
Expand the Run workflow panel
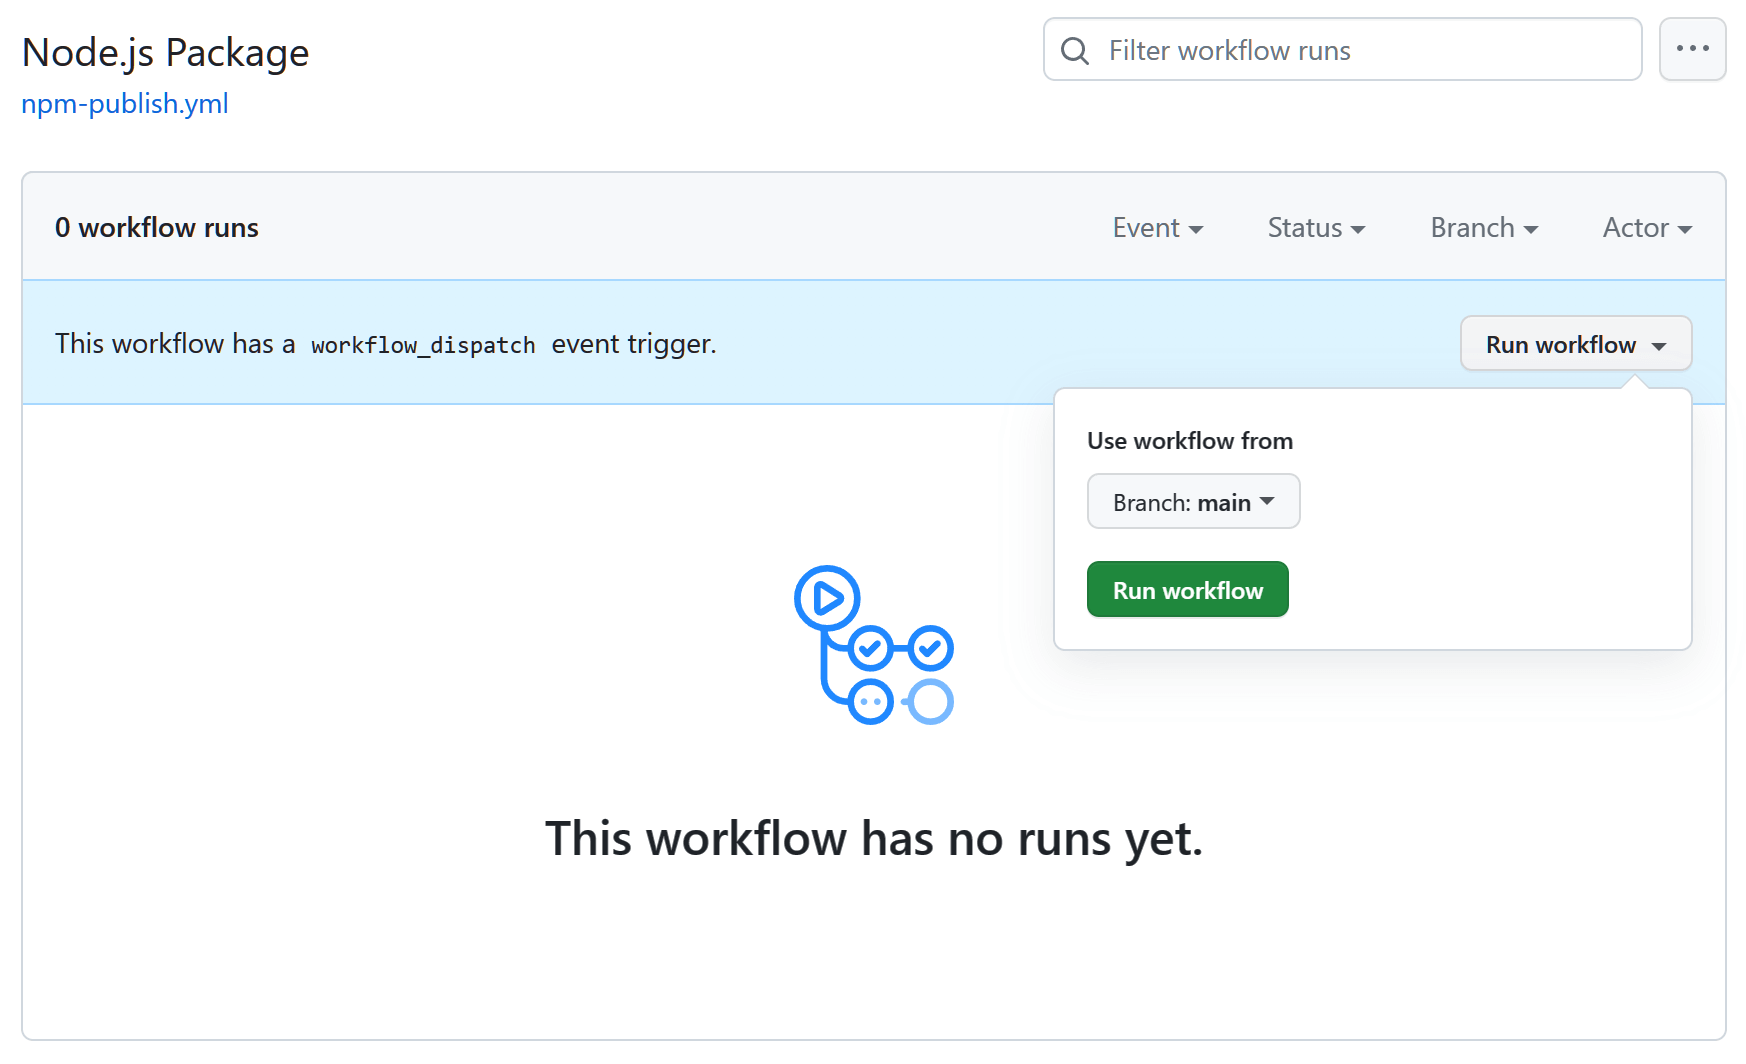click(x=1574, y=343)
